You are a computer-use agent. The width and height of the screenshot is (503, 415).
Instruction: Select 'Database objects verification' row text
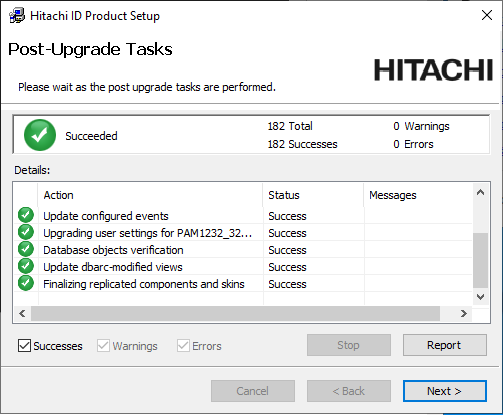coord(113,250)
